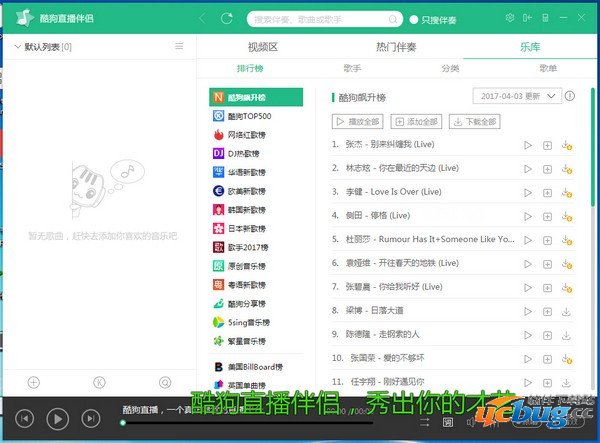
Task: Switch to the 热门伴奏 tab
Action: 397,46
